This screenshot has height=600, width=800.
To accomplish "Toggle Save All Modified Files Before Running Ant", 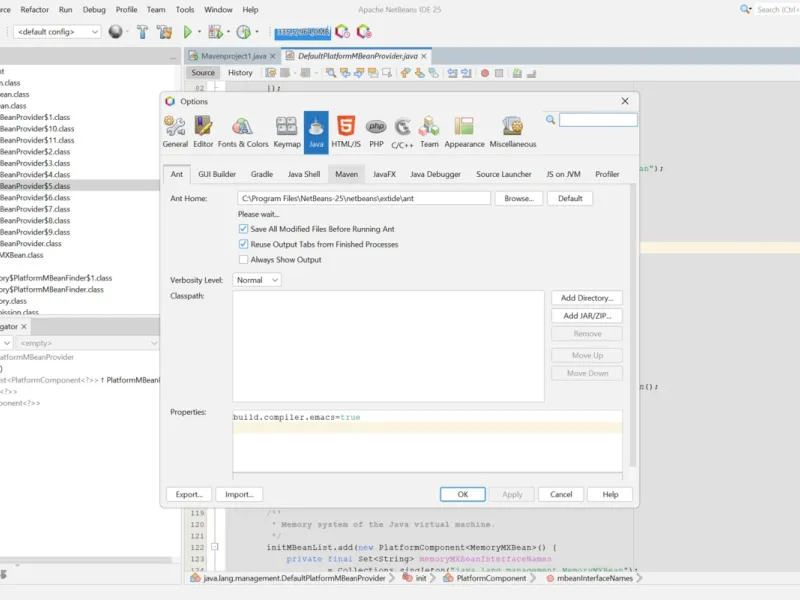I will pyautogui.click(x=243, y=229).
